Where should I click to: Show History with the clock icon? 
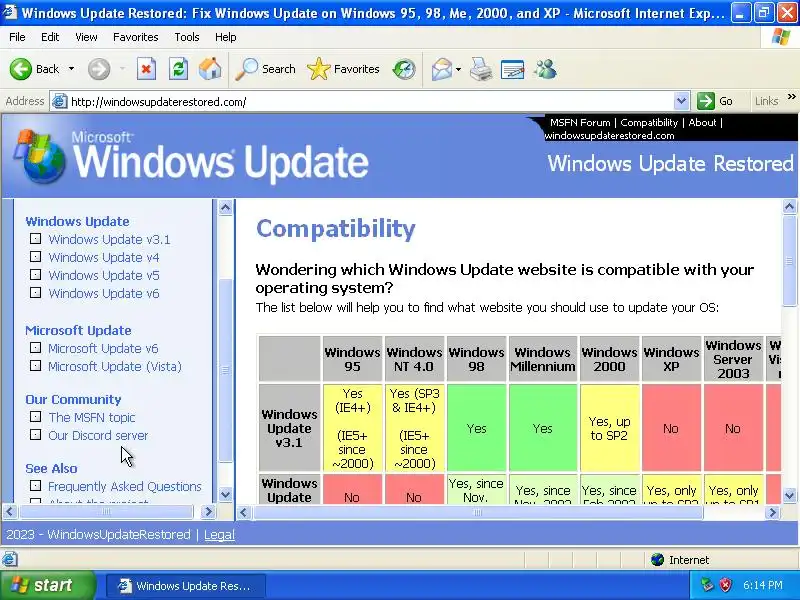pyautogui.click(x=404, y=69)
